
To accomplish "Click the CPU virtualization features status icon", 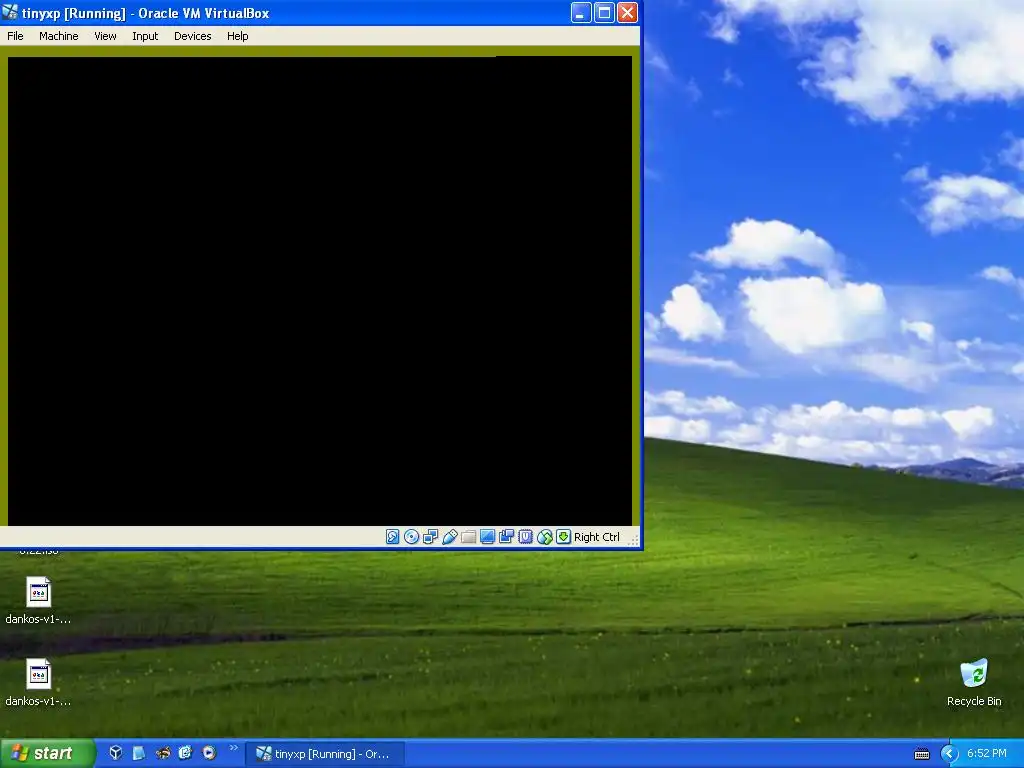I will click(x=525, y=537).
